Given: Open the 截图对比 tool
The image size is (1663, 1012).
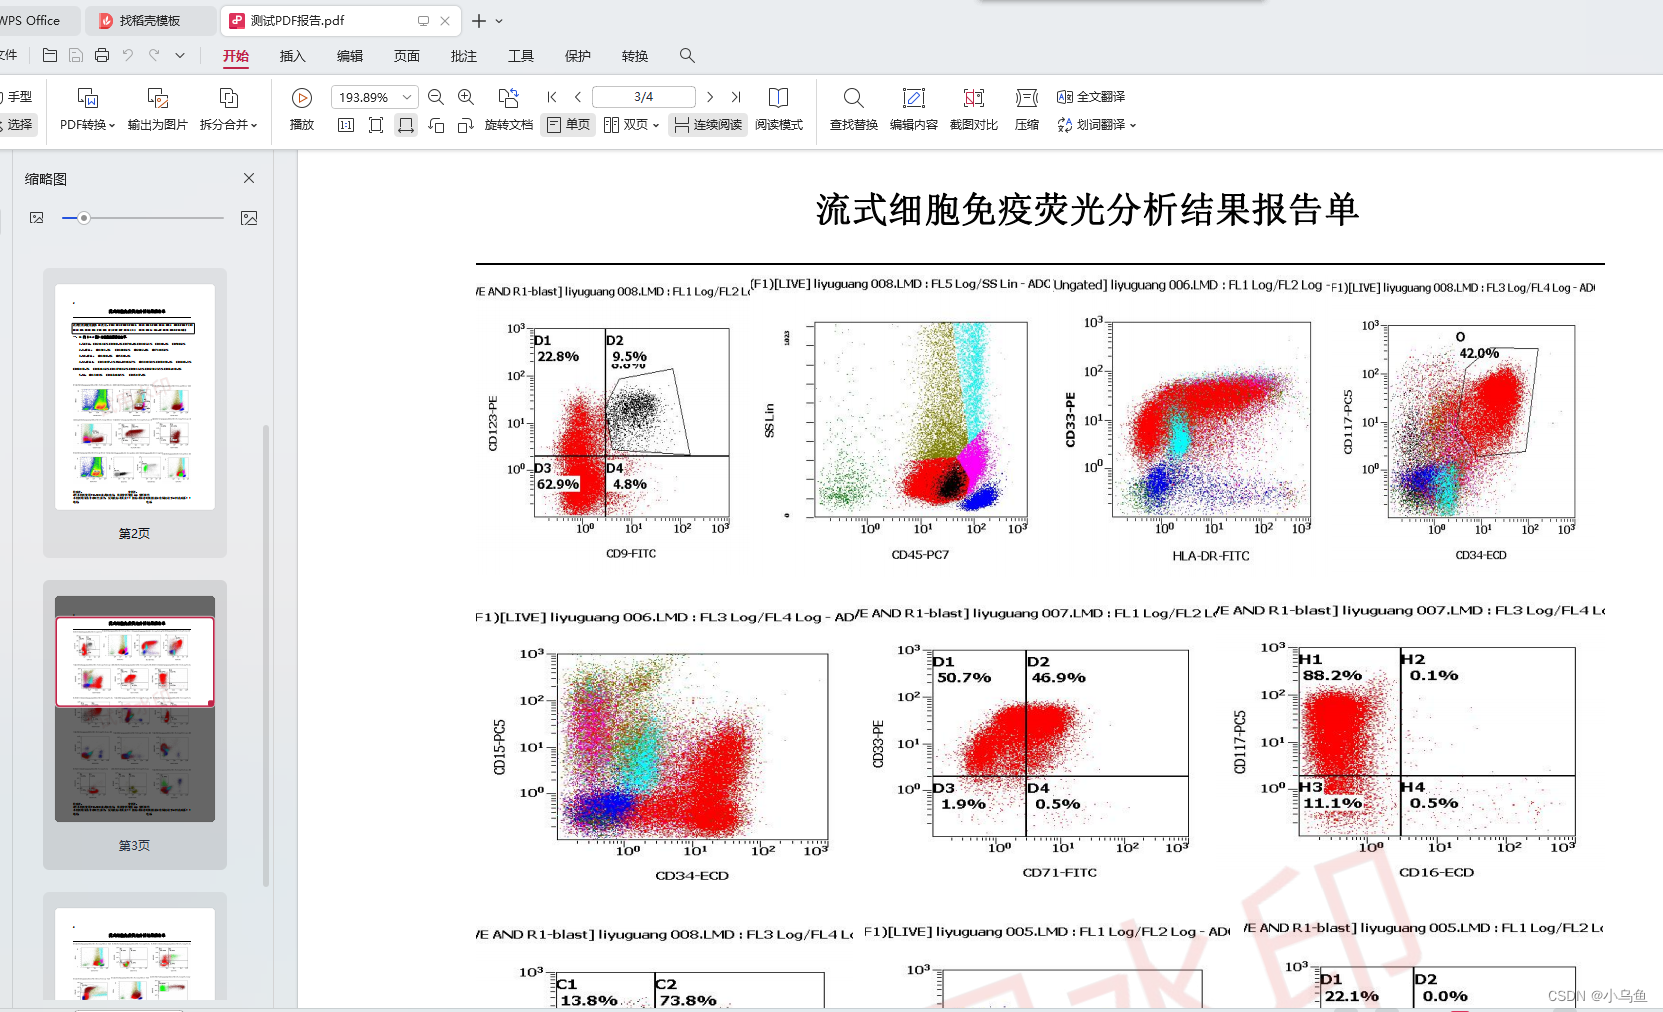Looking at the screenshot, I should tap(974, 110).
